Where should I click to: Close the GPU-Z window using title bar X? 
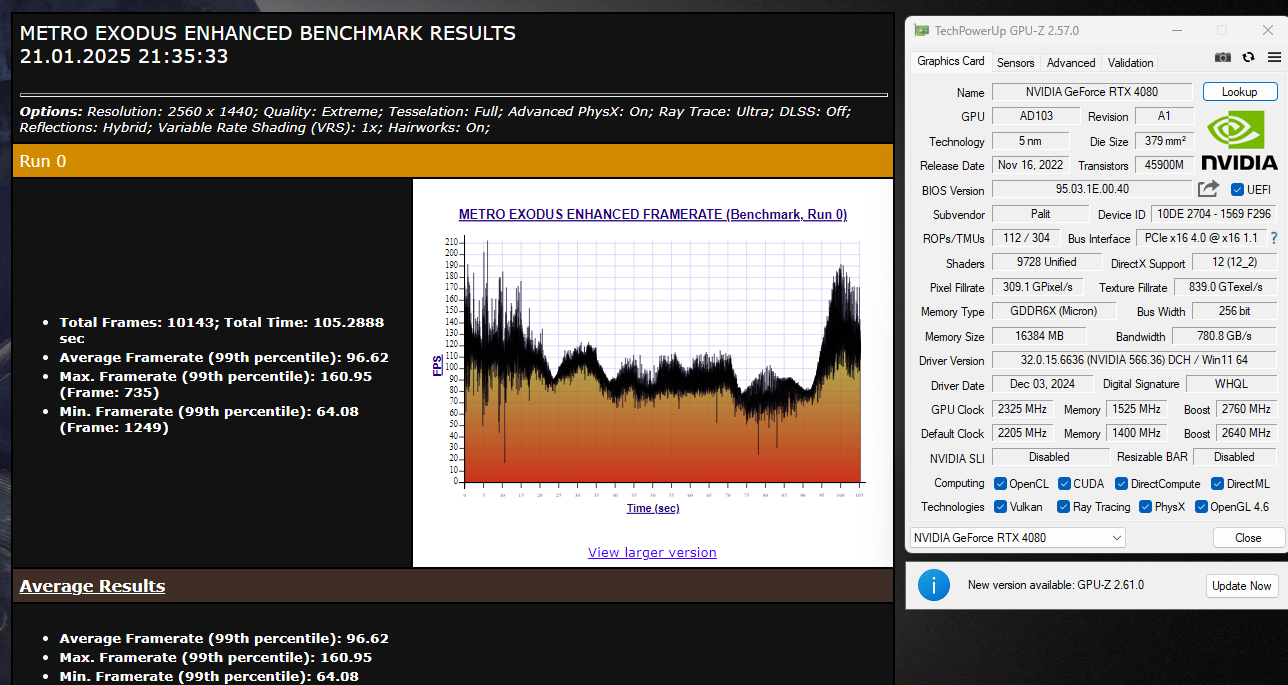1270,31
